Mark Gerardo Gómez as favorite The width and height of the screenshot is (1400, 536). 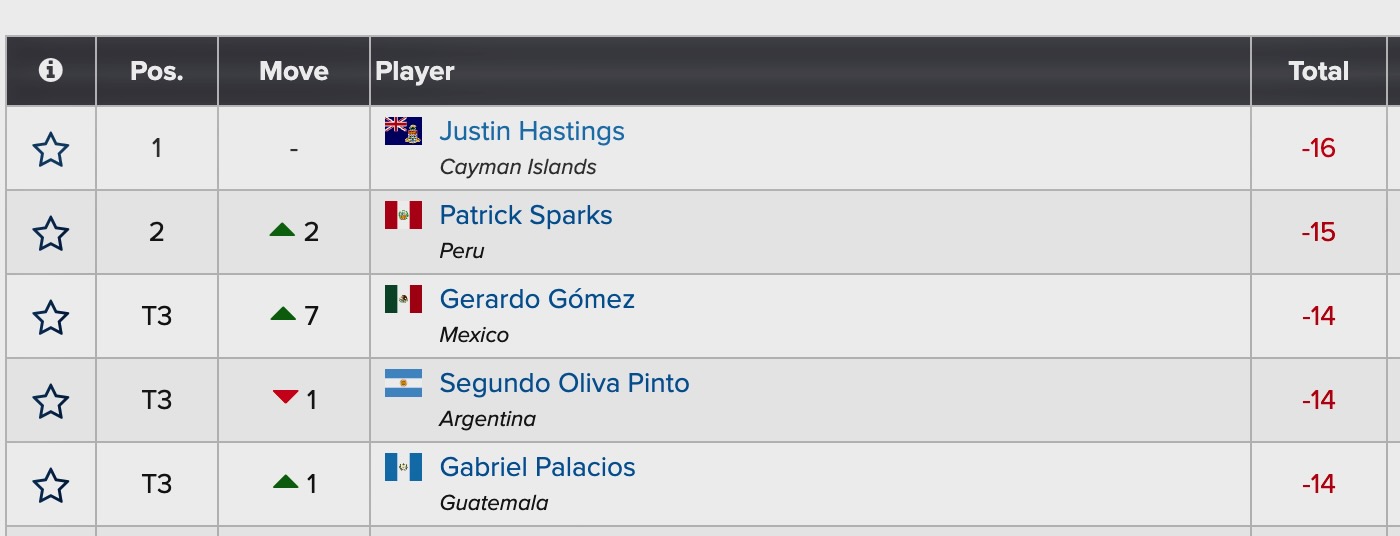[51, 318]
